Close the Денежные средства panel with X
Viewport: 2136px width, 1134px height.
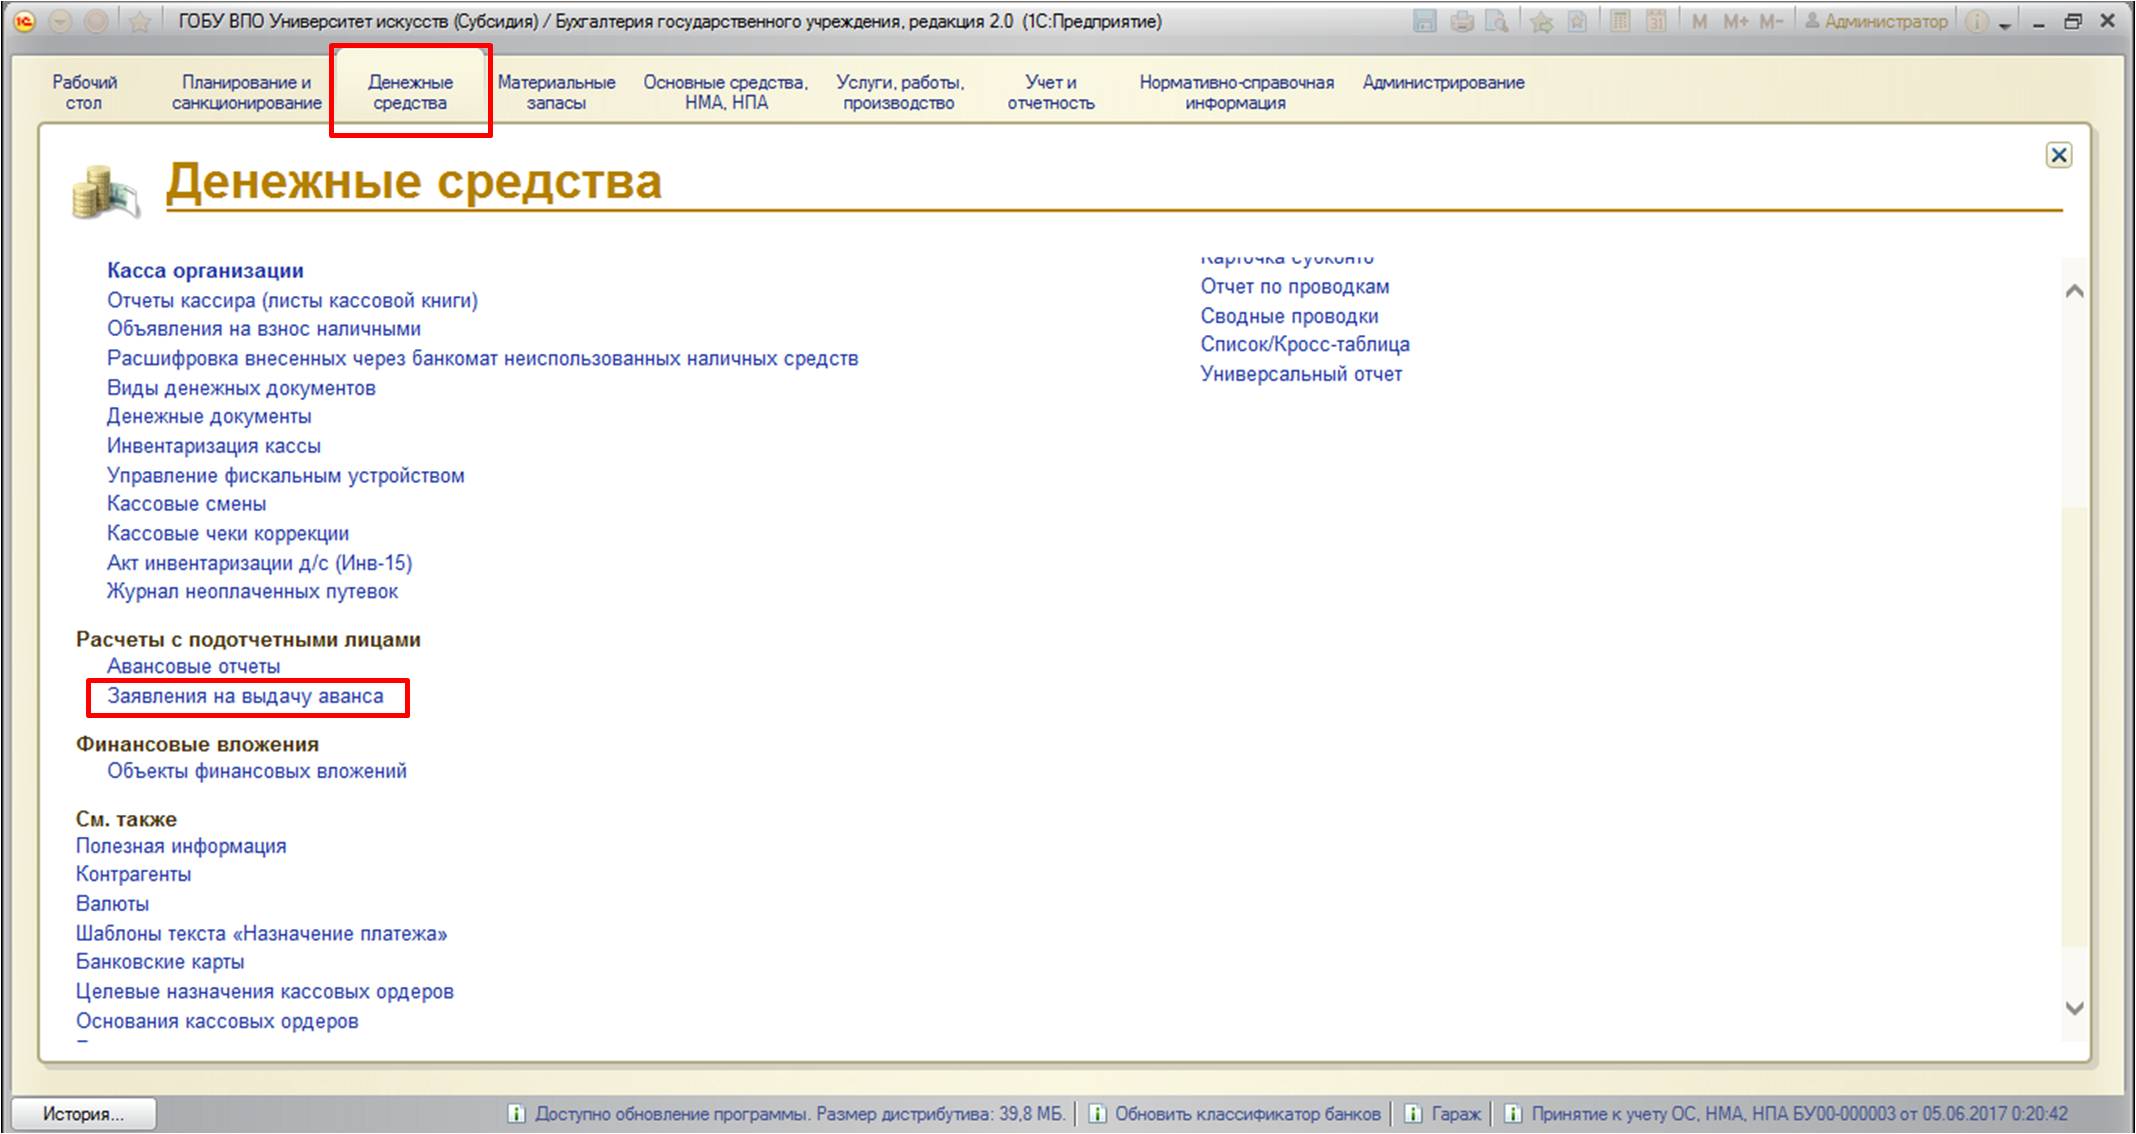pos(2058,155)
